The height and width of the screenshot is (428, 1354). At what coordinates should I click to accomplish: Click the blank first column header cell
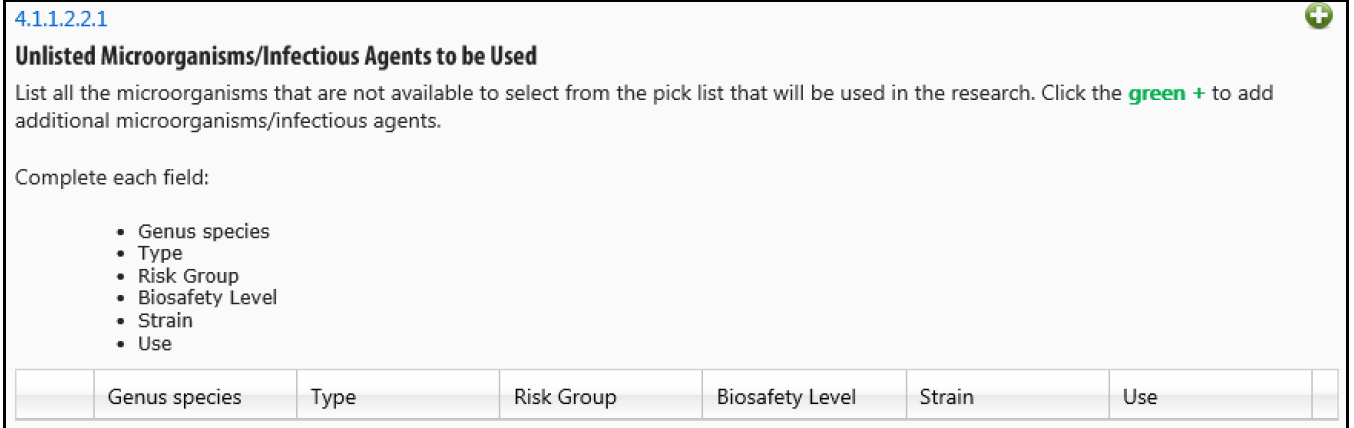point(55,397)
